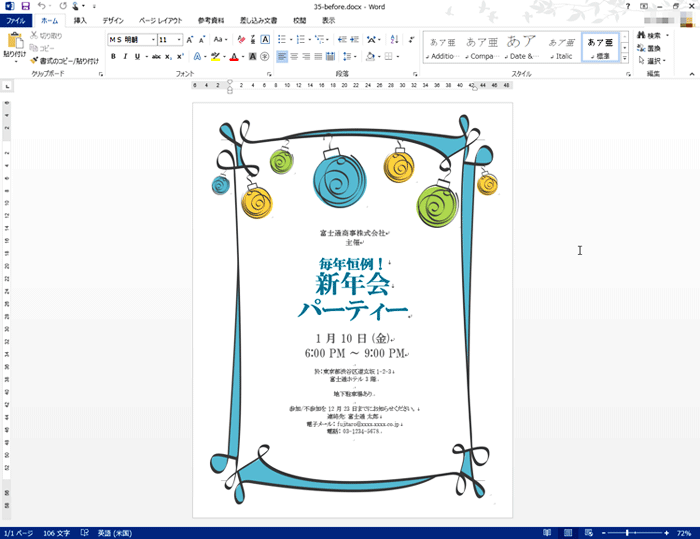This screenshot has width=700, height=539.
Task: Apply red font color
Action: click(x=234, y=57)
